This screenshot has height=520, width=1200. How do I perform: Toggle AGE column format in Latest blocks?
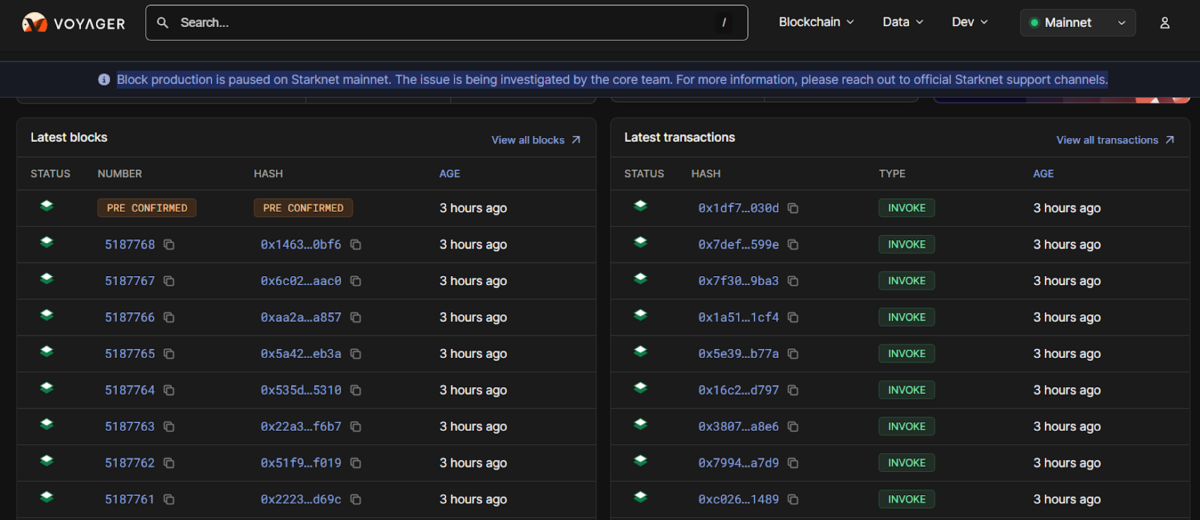[x=450, y=174]
